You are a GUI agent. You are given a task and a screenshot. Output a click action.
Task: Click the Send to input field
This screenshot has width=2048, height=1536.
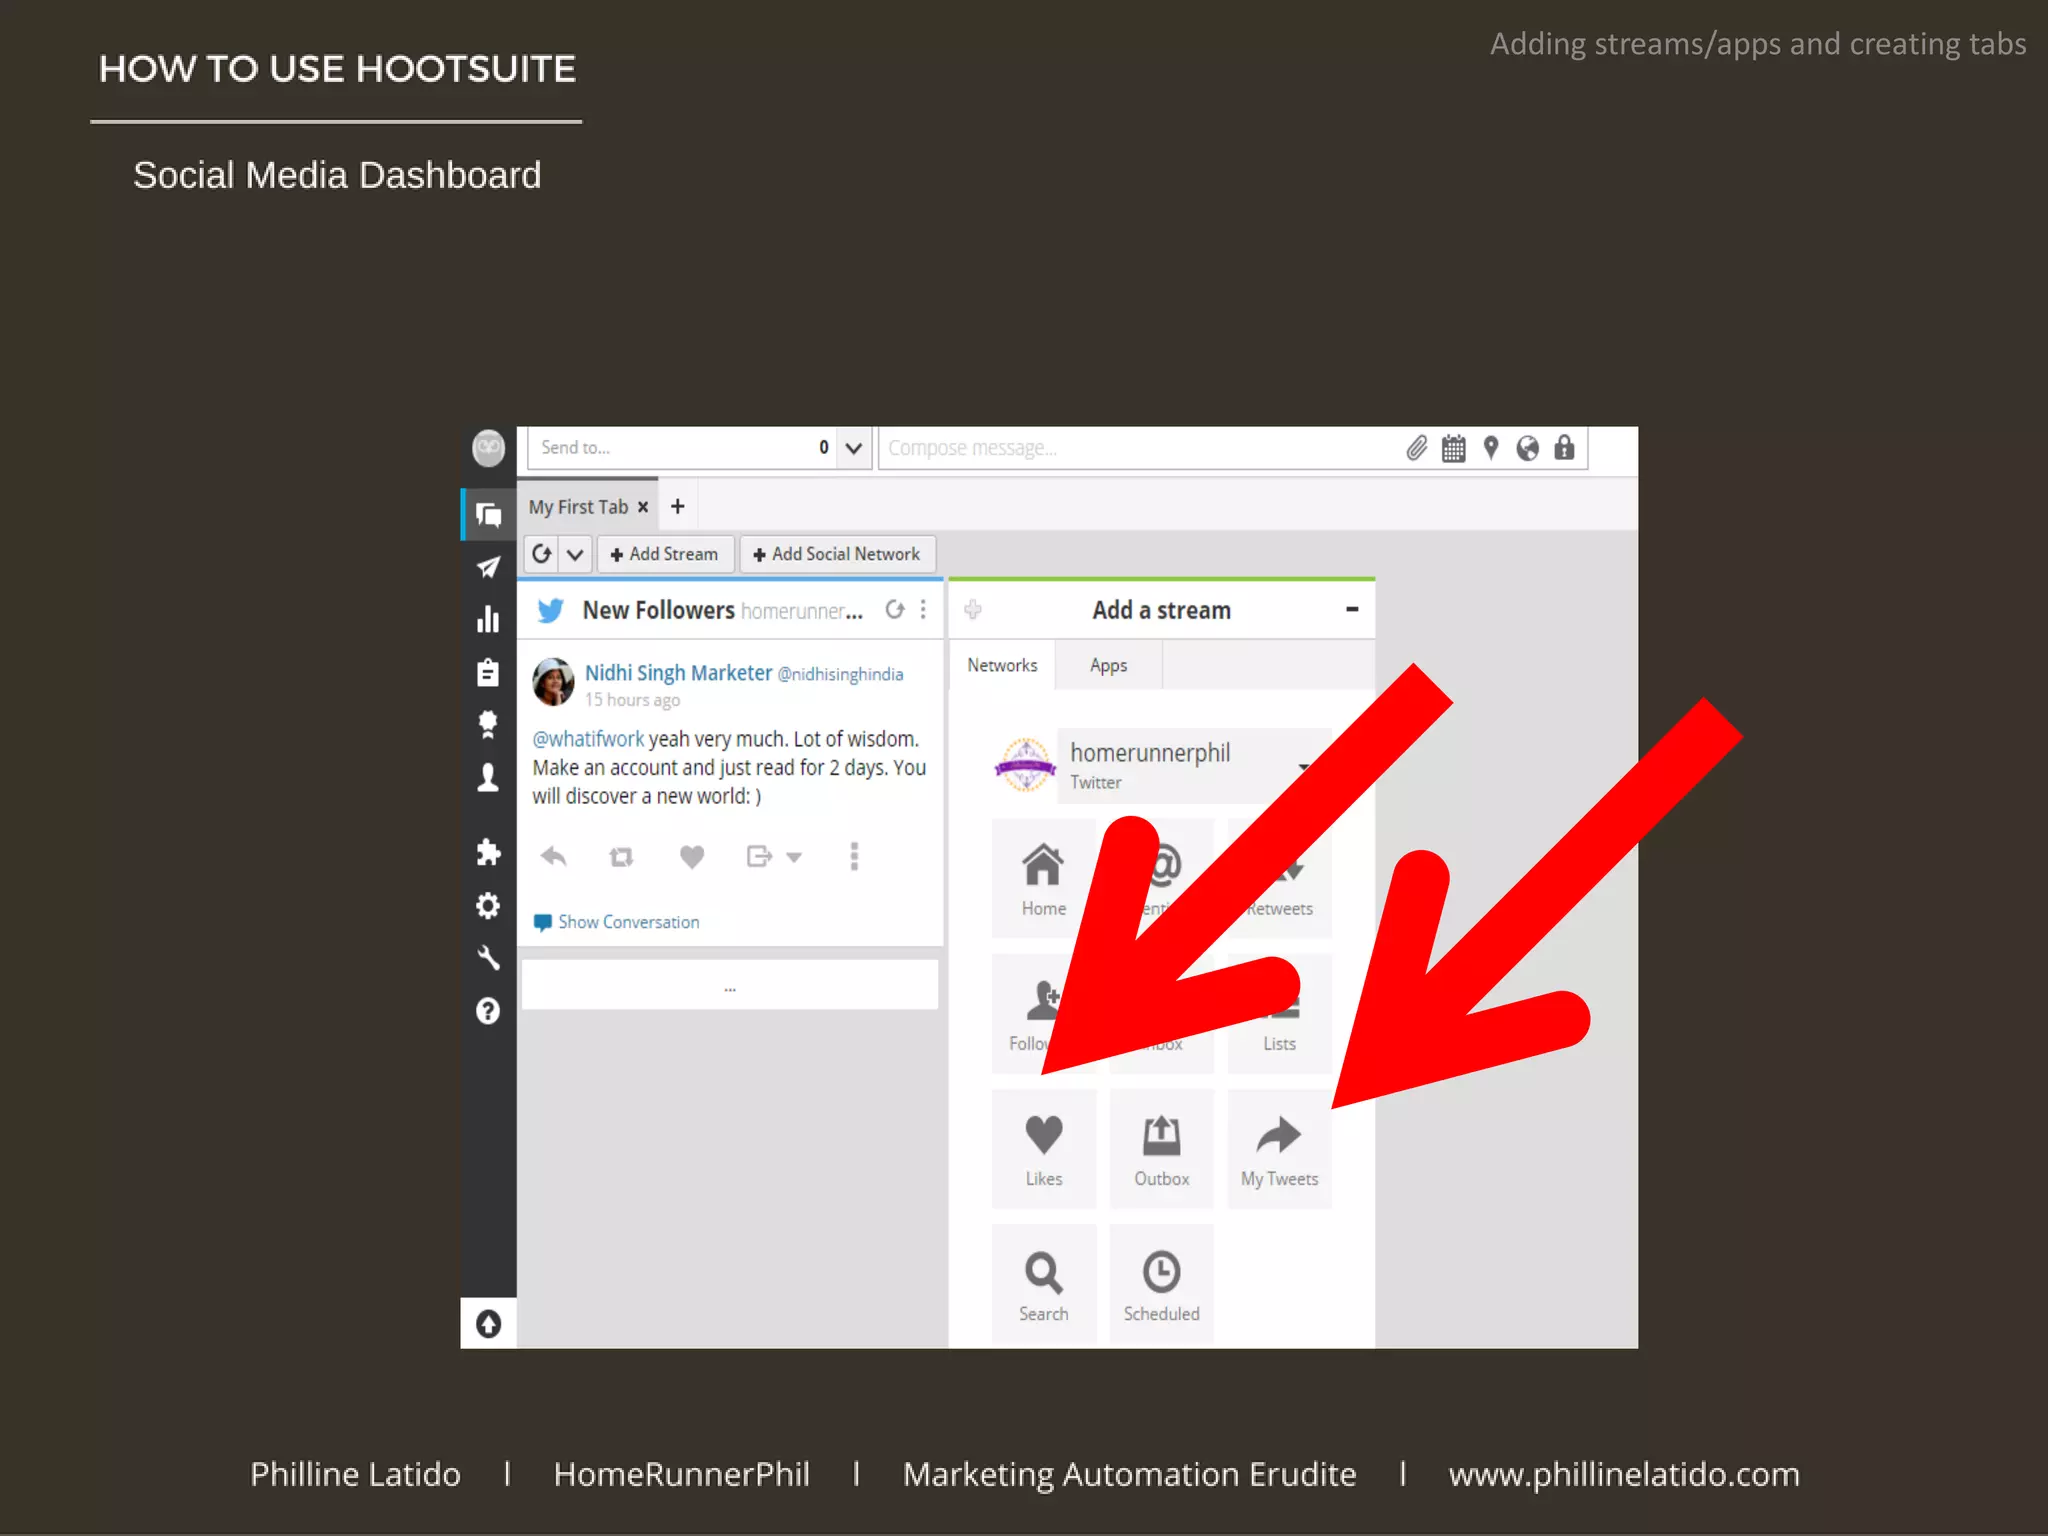684,448
